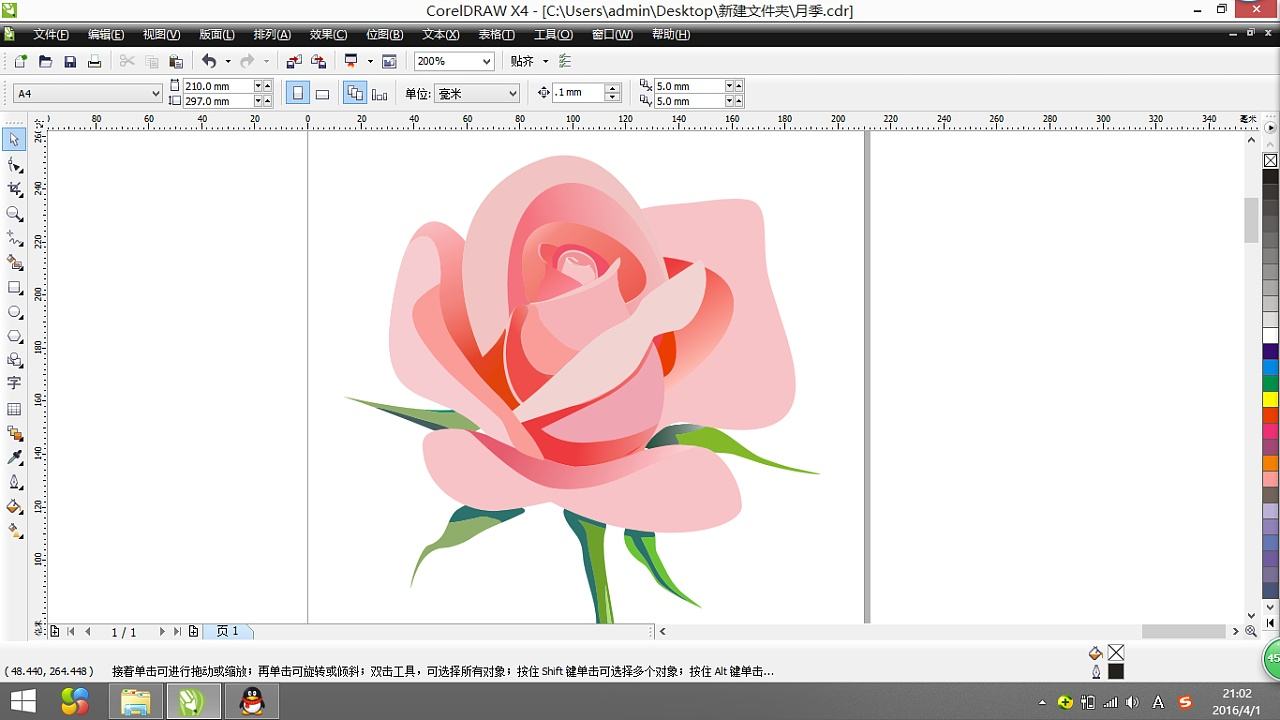This screenshot has width=1280, height=720.
Task: Click the Import icon in toolbar
Action: coord(294,62)
